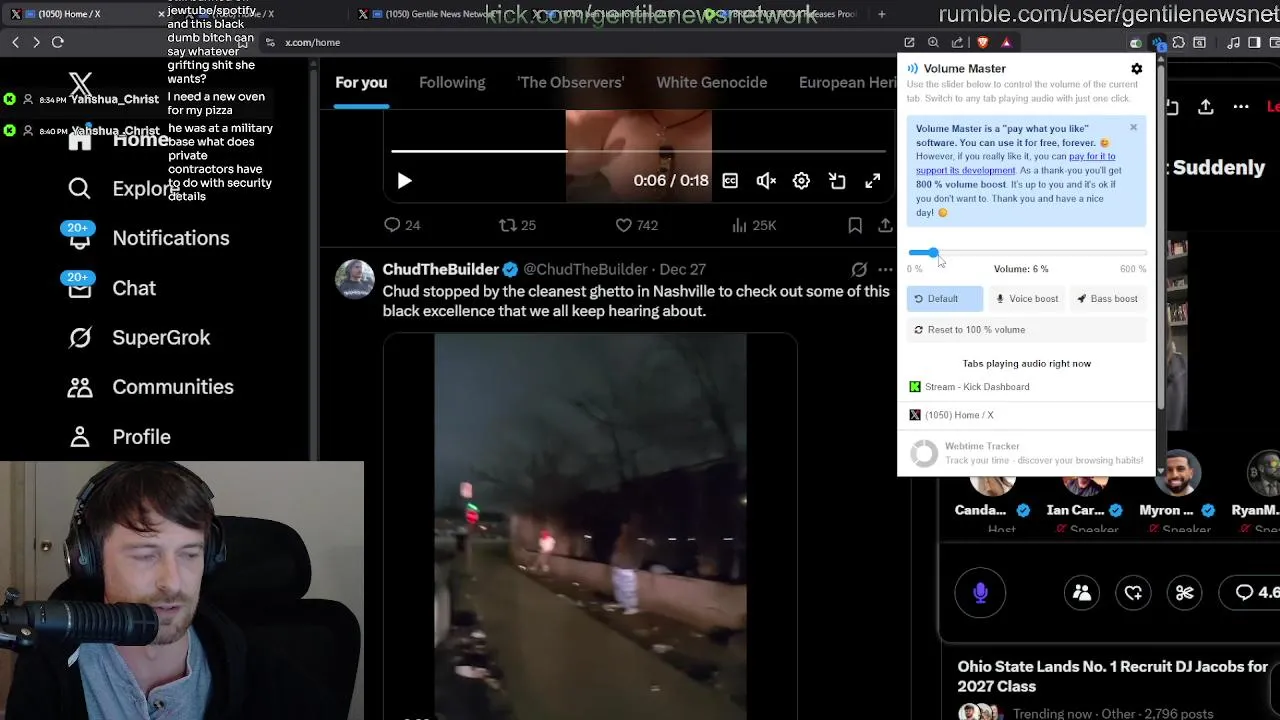The image size is (1280, 720).
Task: Click the browser music note toolbar icon
Action: pos(1233,42)
